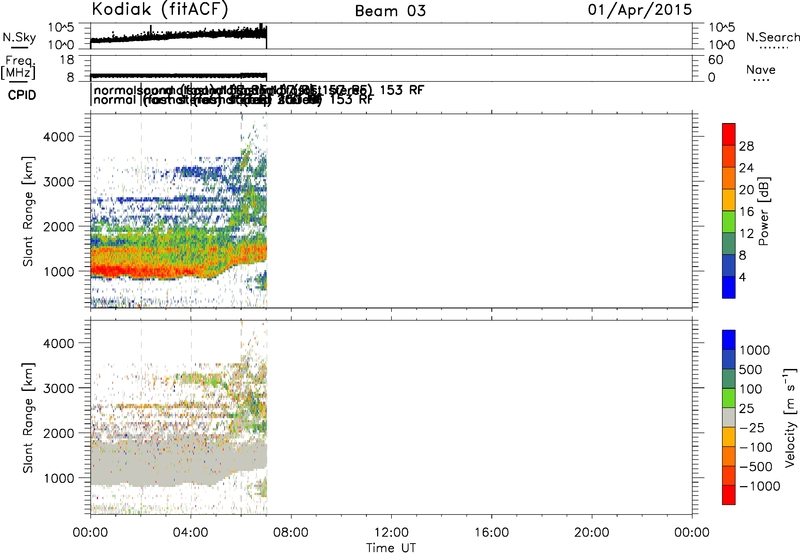
Task: Pick the blue top segment of Velocity colorbar
Action: pos(729,340)
